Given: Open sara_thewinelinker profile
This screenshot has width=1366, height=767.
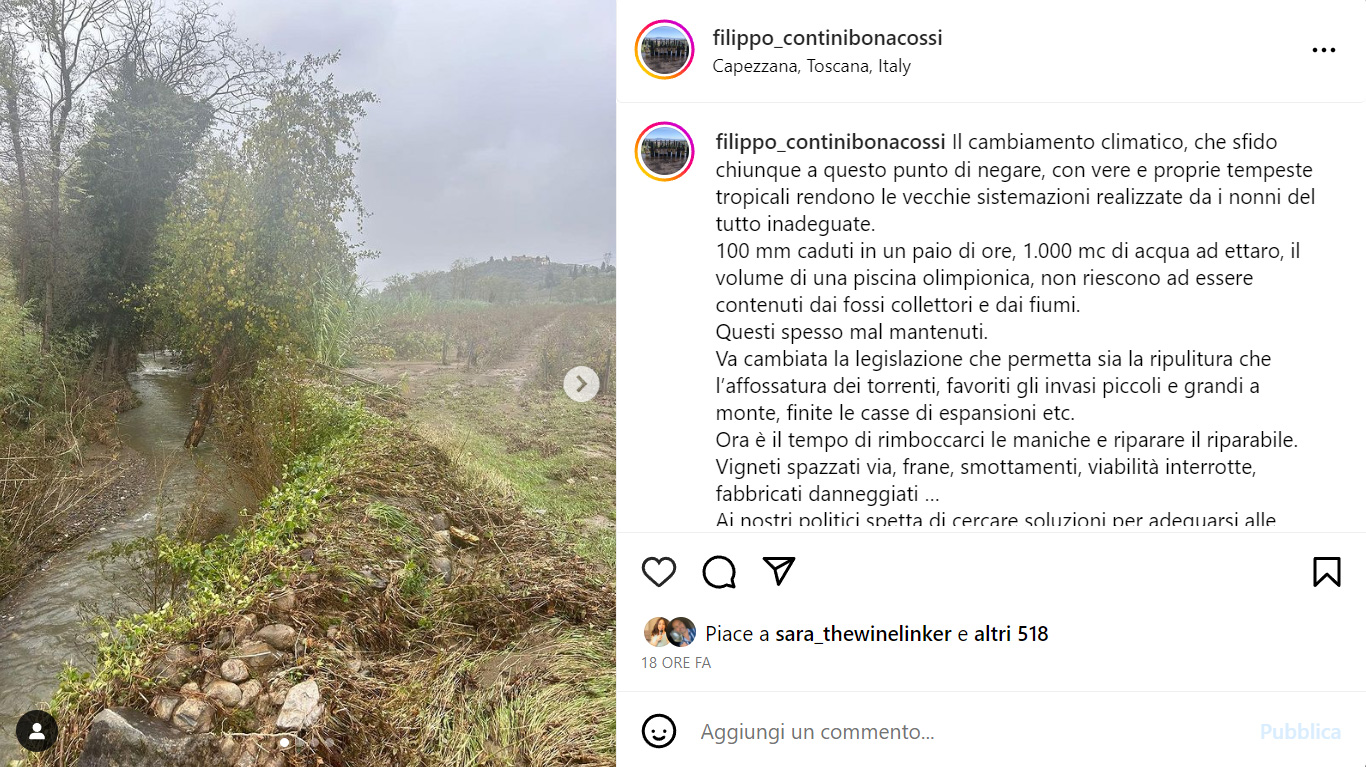Looking at the screenshot, I should [863, 634].
